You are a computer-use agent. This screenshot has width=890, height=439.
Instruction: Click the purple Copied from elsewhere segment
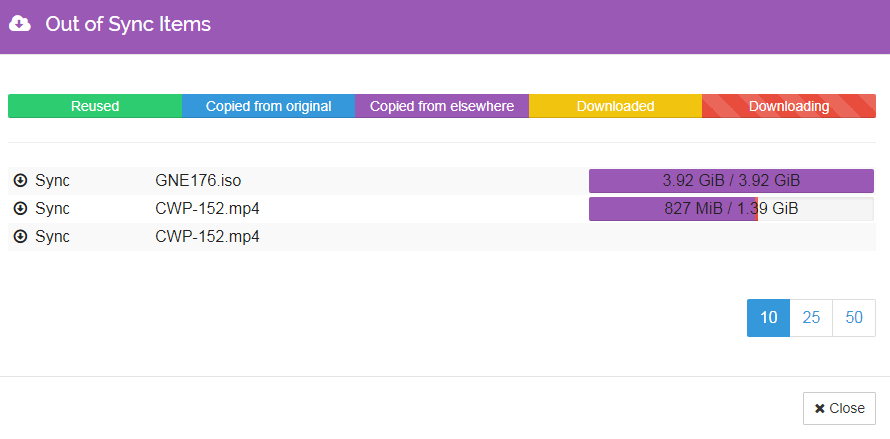pos(442,106)
